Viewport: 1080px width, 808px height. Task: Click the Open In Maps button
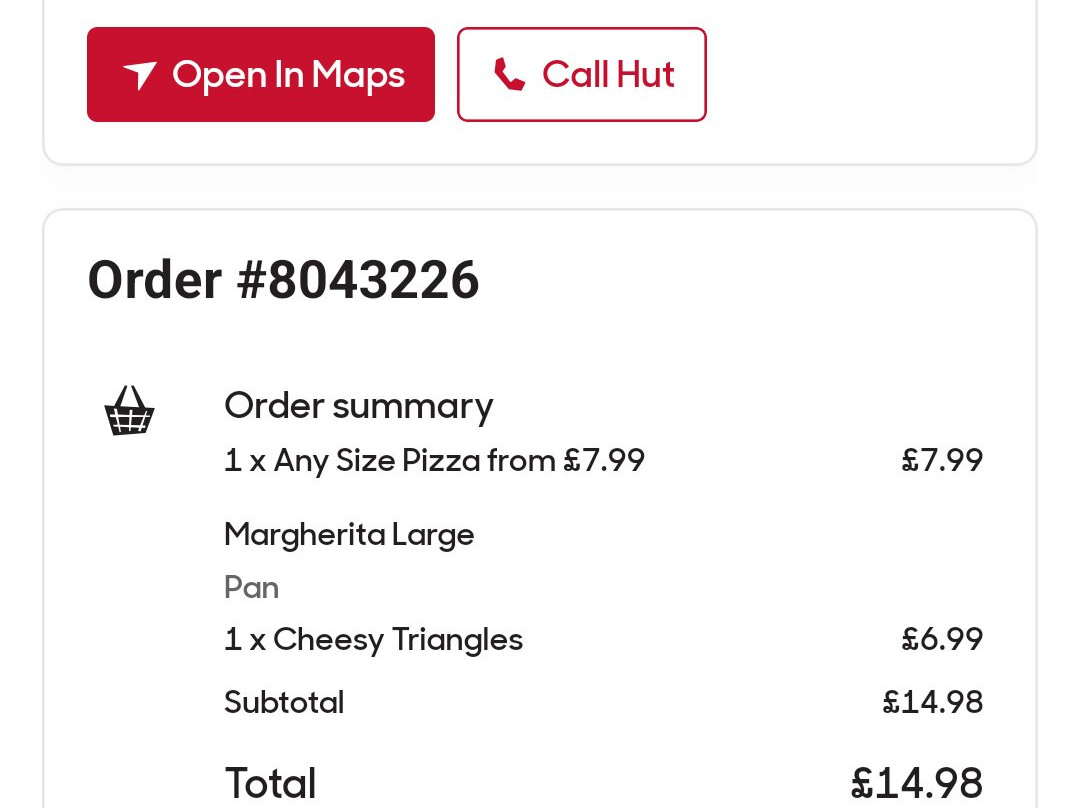point(260,75)
